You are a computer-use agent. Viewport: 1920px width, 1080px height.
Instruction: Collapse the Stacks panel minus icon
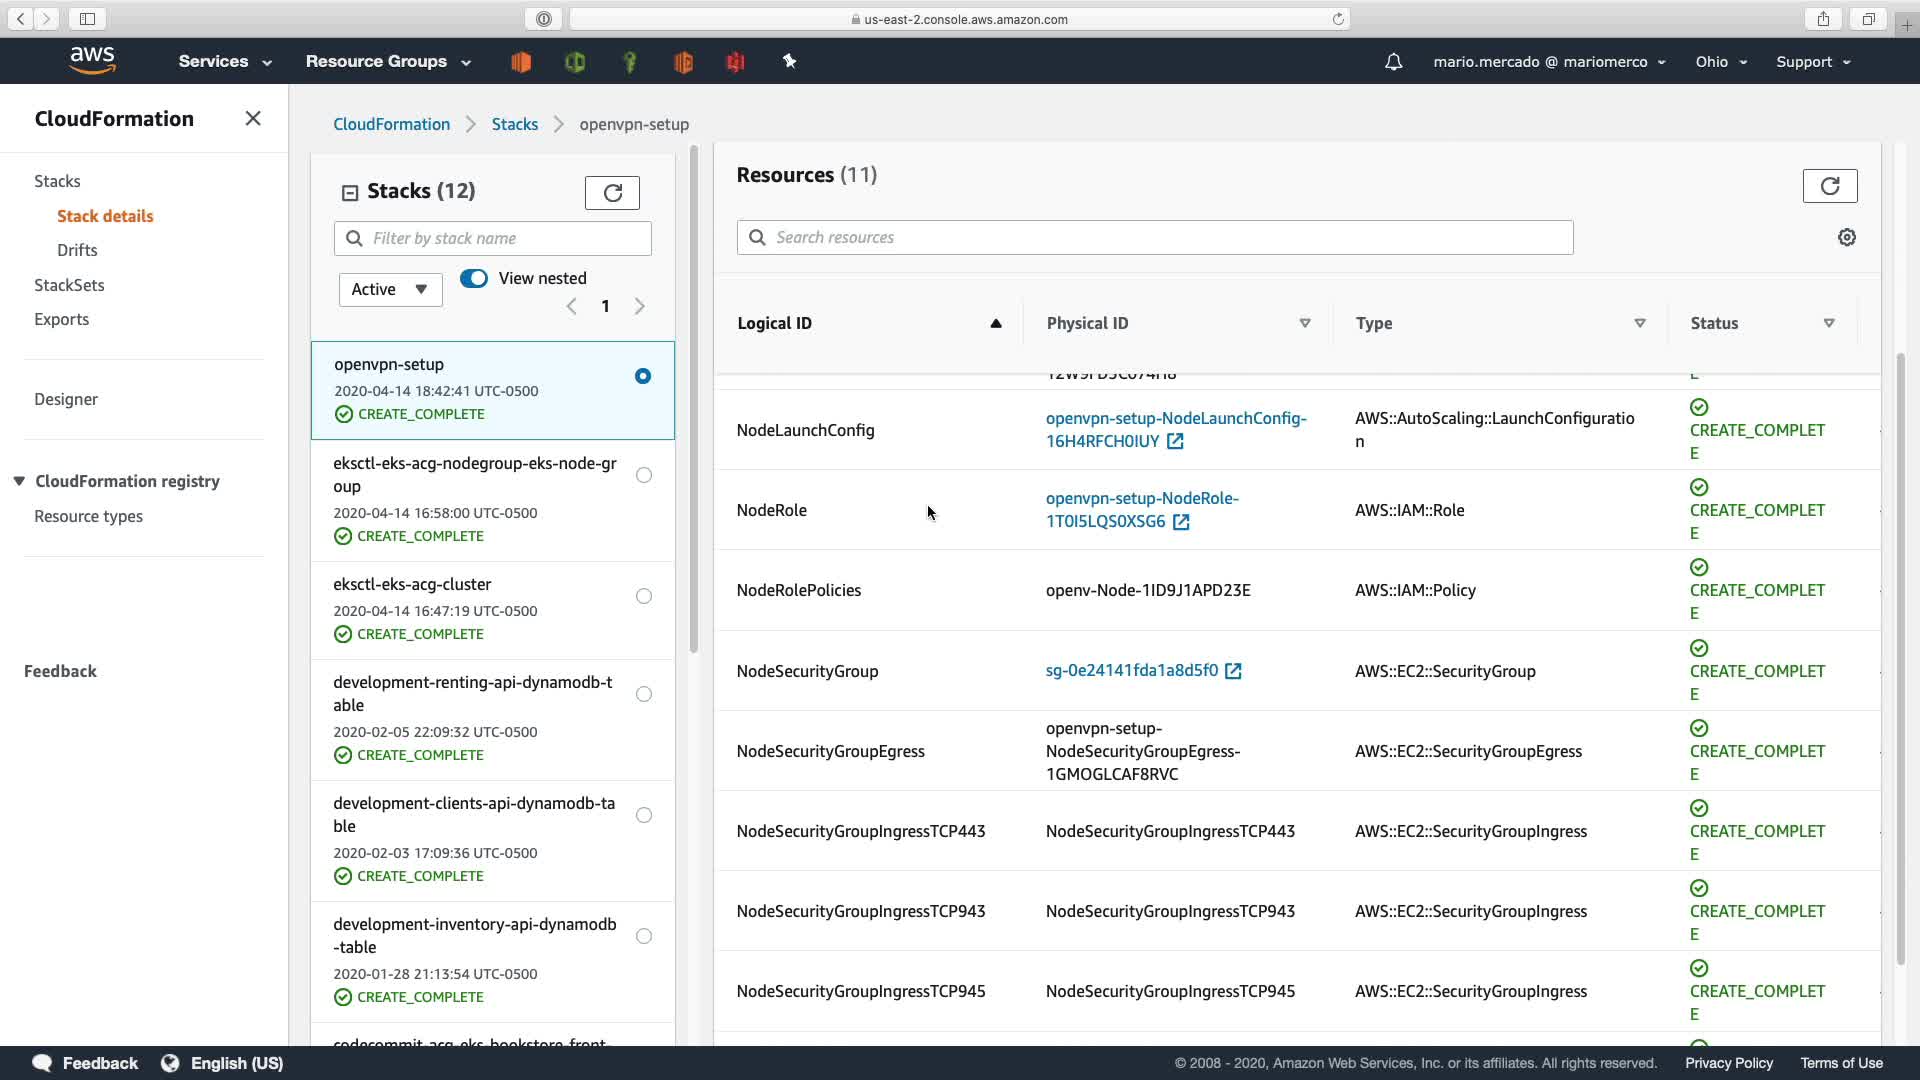[x=350, y=192]
